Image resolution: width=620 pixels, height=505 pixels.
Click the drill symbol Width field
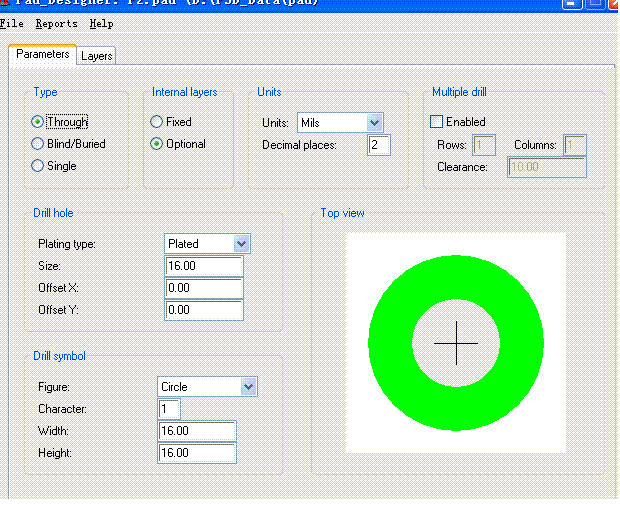(x=197, y=431)
